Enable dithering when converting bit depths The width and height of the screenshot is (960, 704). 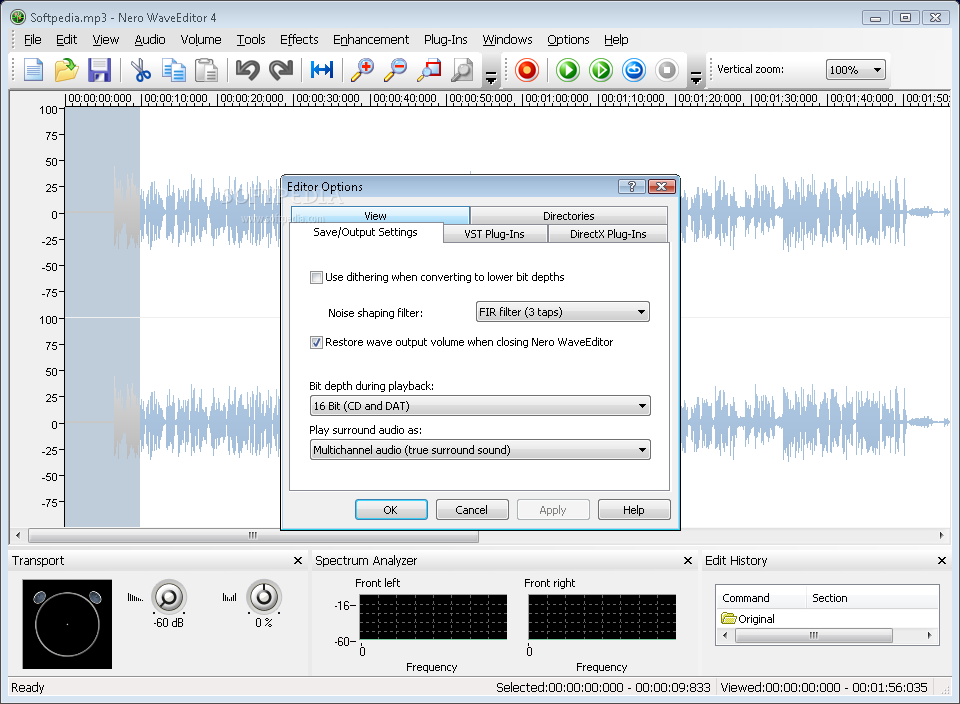317,277
